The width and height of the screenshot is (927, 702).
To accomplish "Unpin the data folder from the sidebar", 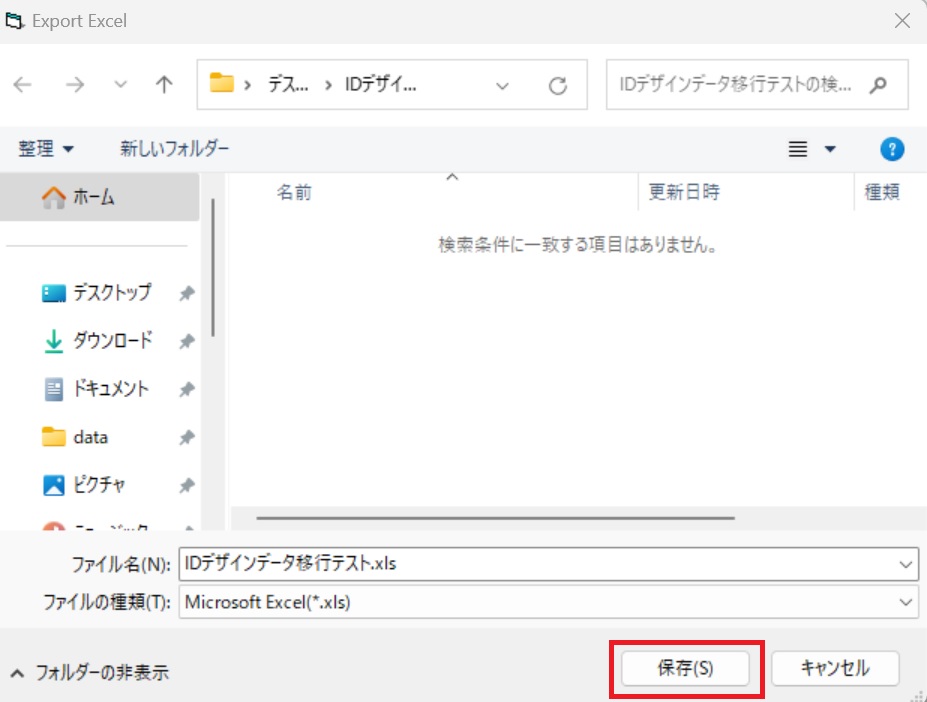I will tap(185, 437).
